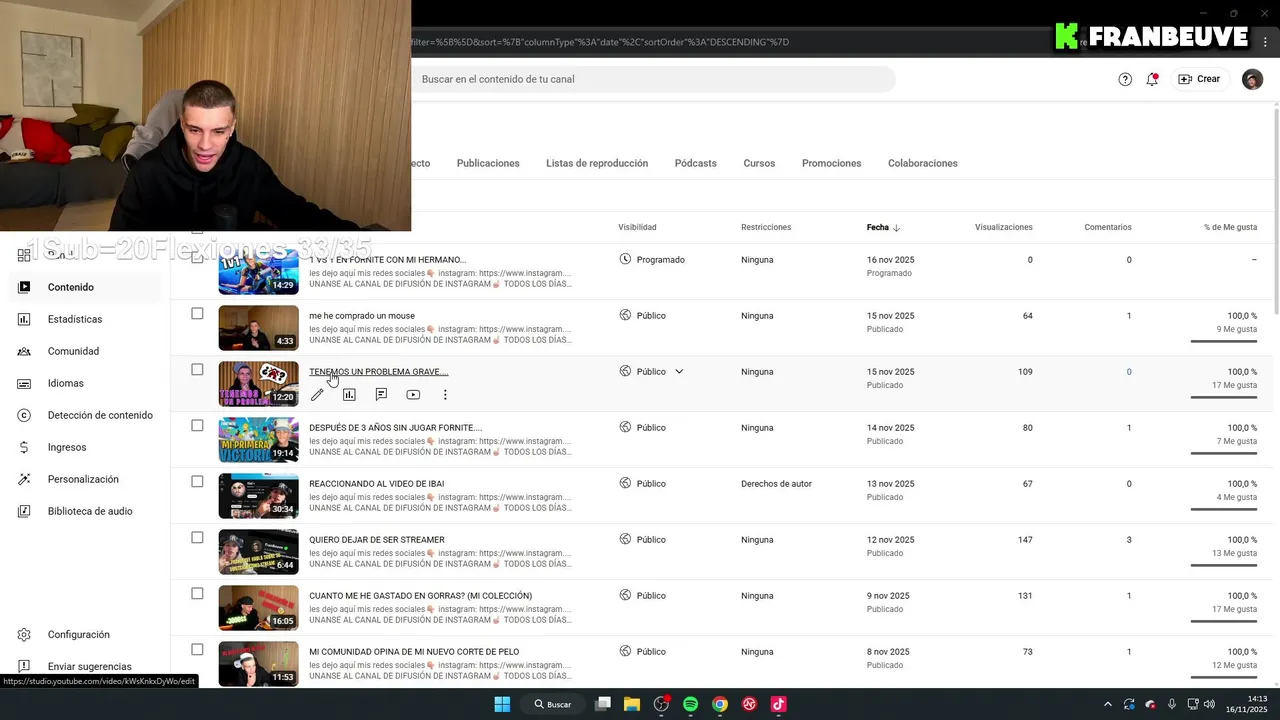Click like-ratio bar for QUIERO DEJAR DE SER STREAMER
This screenshot has height=720, width=1280.
(1224, 565)
